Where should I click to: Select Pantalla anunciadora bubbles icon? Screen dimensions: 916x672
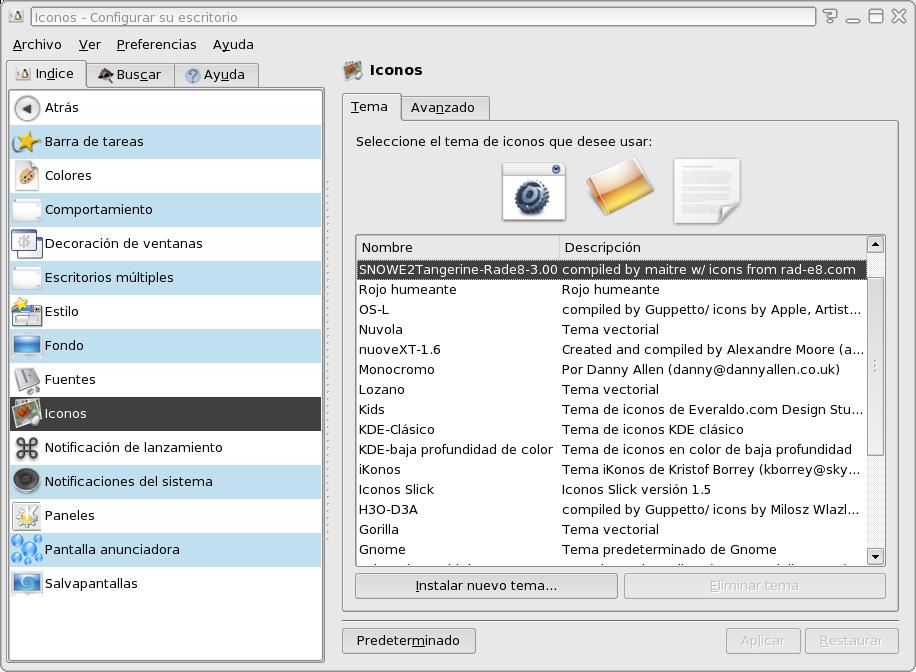[x=26, y=549]
